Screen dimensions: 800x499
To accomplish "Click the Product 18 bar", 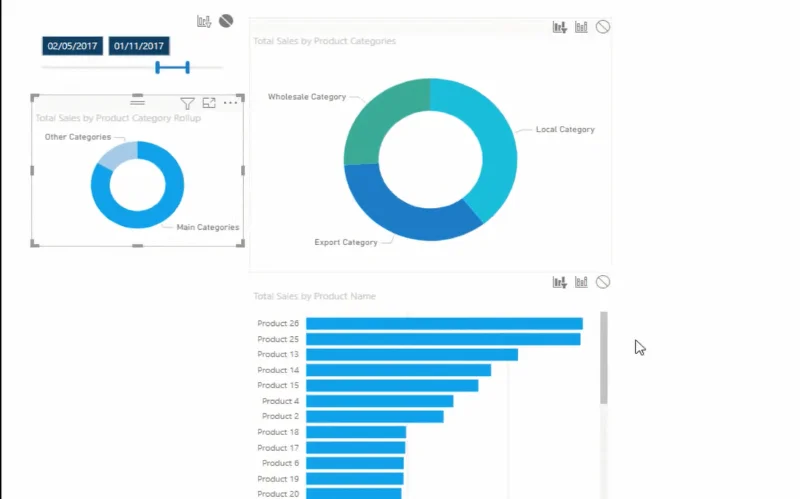I will 356,432.
